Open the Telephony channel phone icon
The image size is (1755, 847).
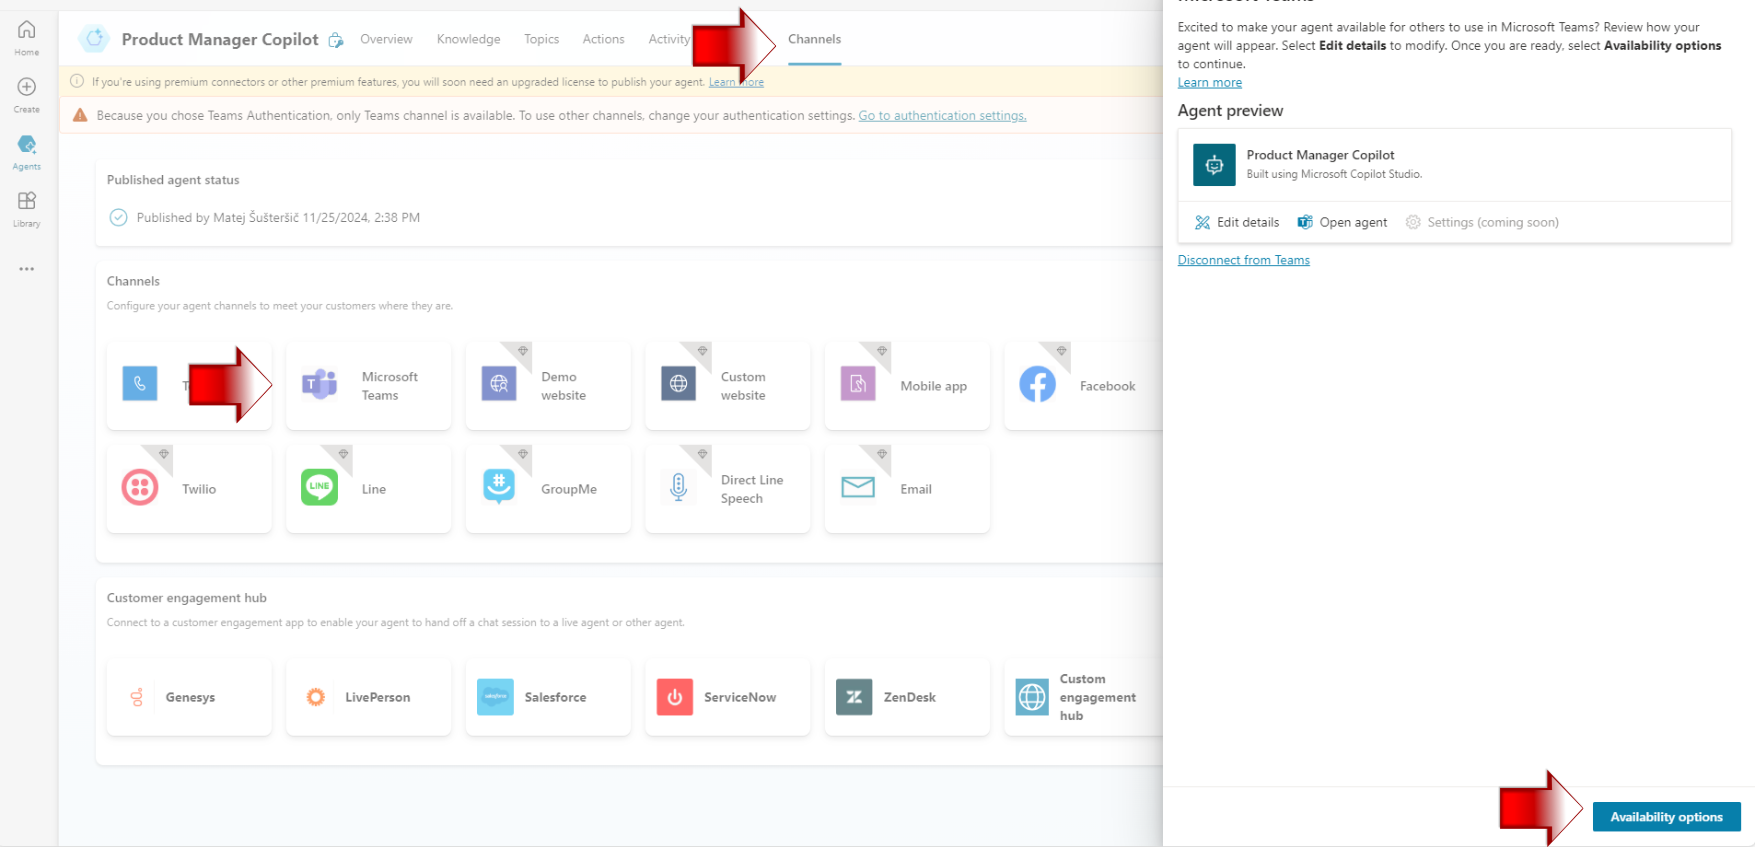point(140,383)
